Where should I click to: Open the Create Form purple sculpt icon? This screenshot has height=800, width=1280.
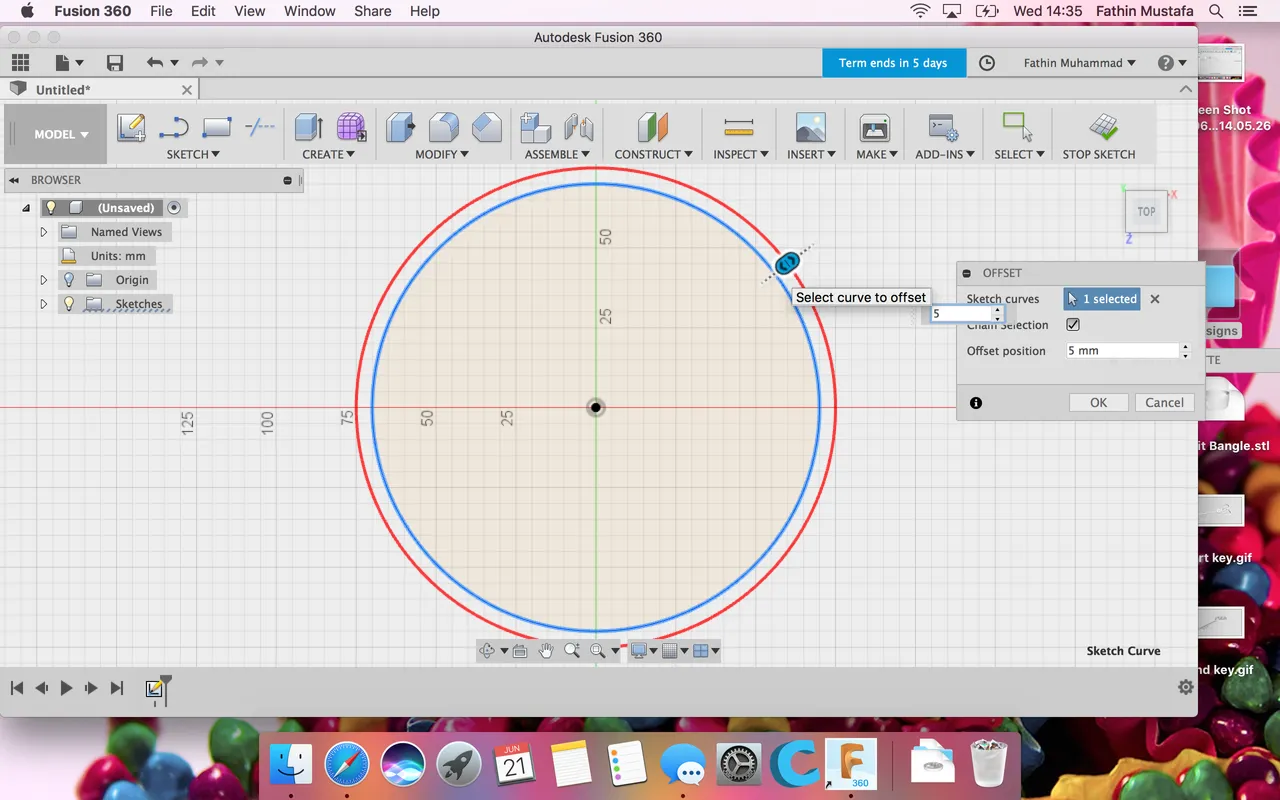351,127
